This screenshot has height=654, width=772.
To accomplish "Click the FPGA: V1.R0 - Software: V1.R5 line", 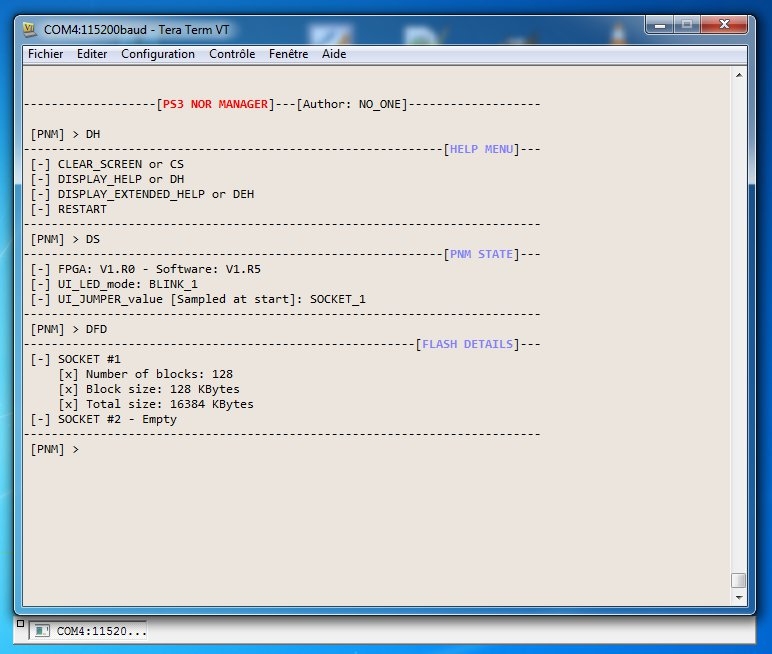I will coord(146,269).
